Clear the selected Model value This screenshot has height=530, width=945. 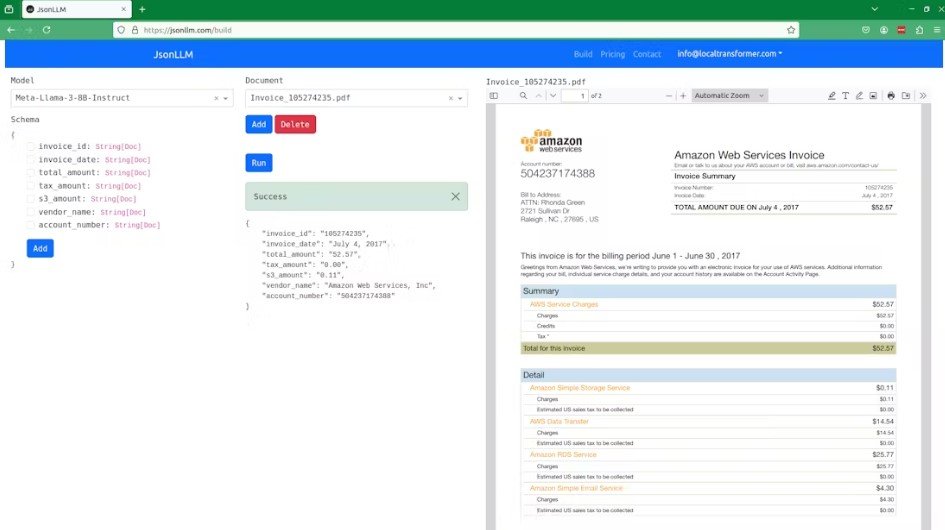click(x=216, y=98)
